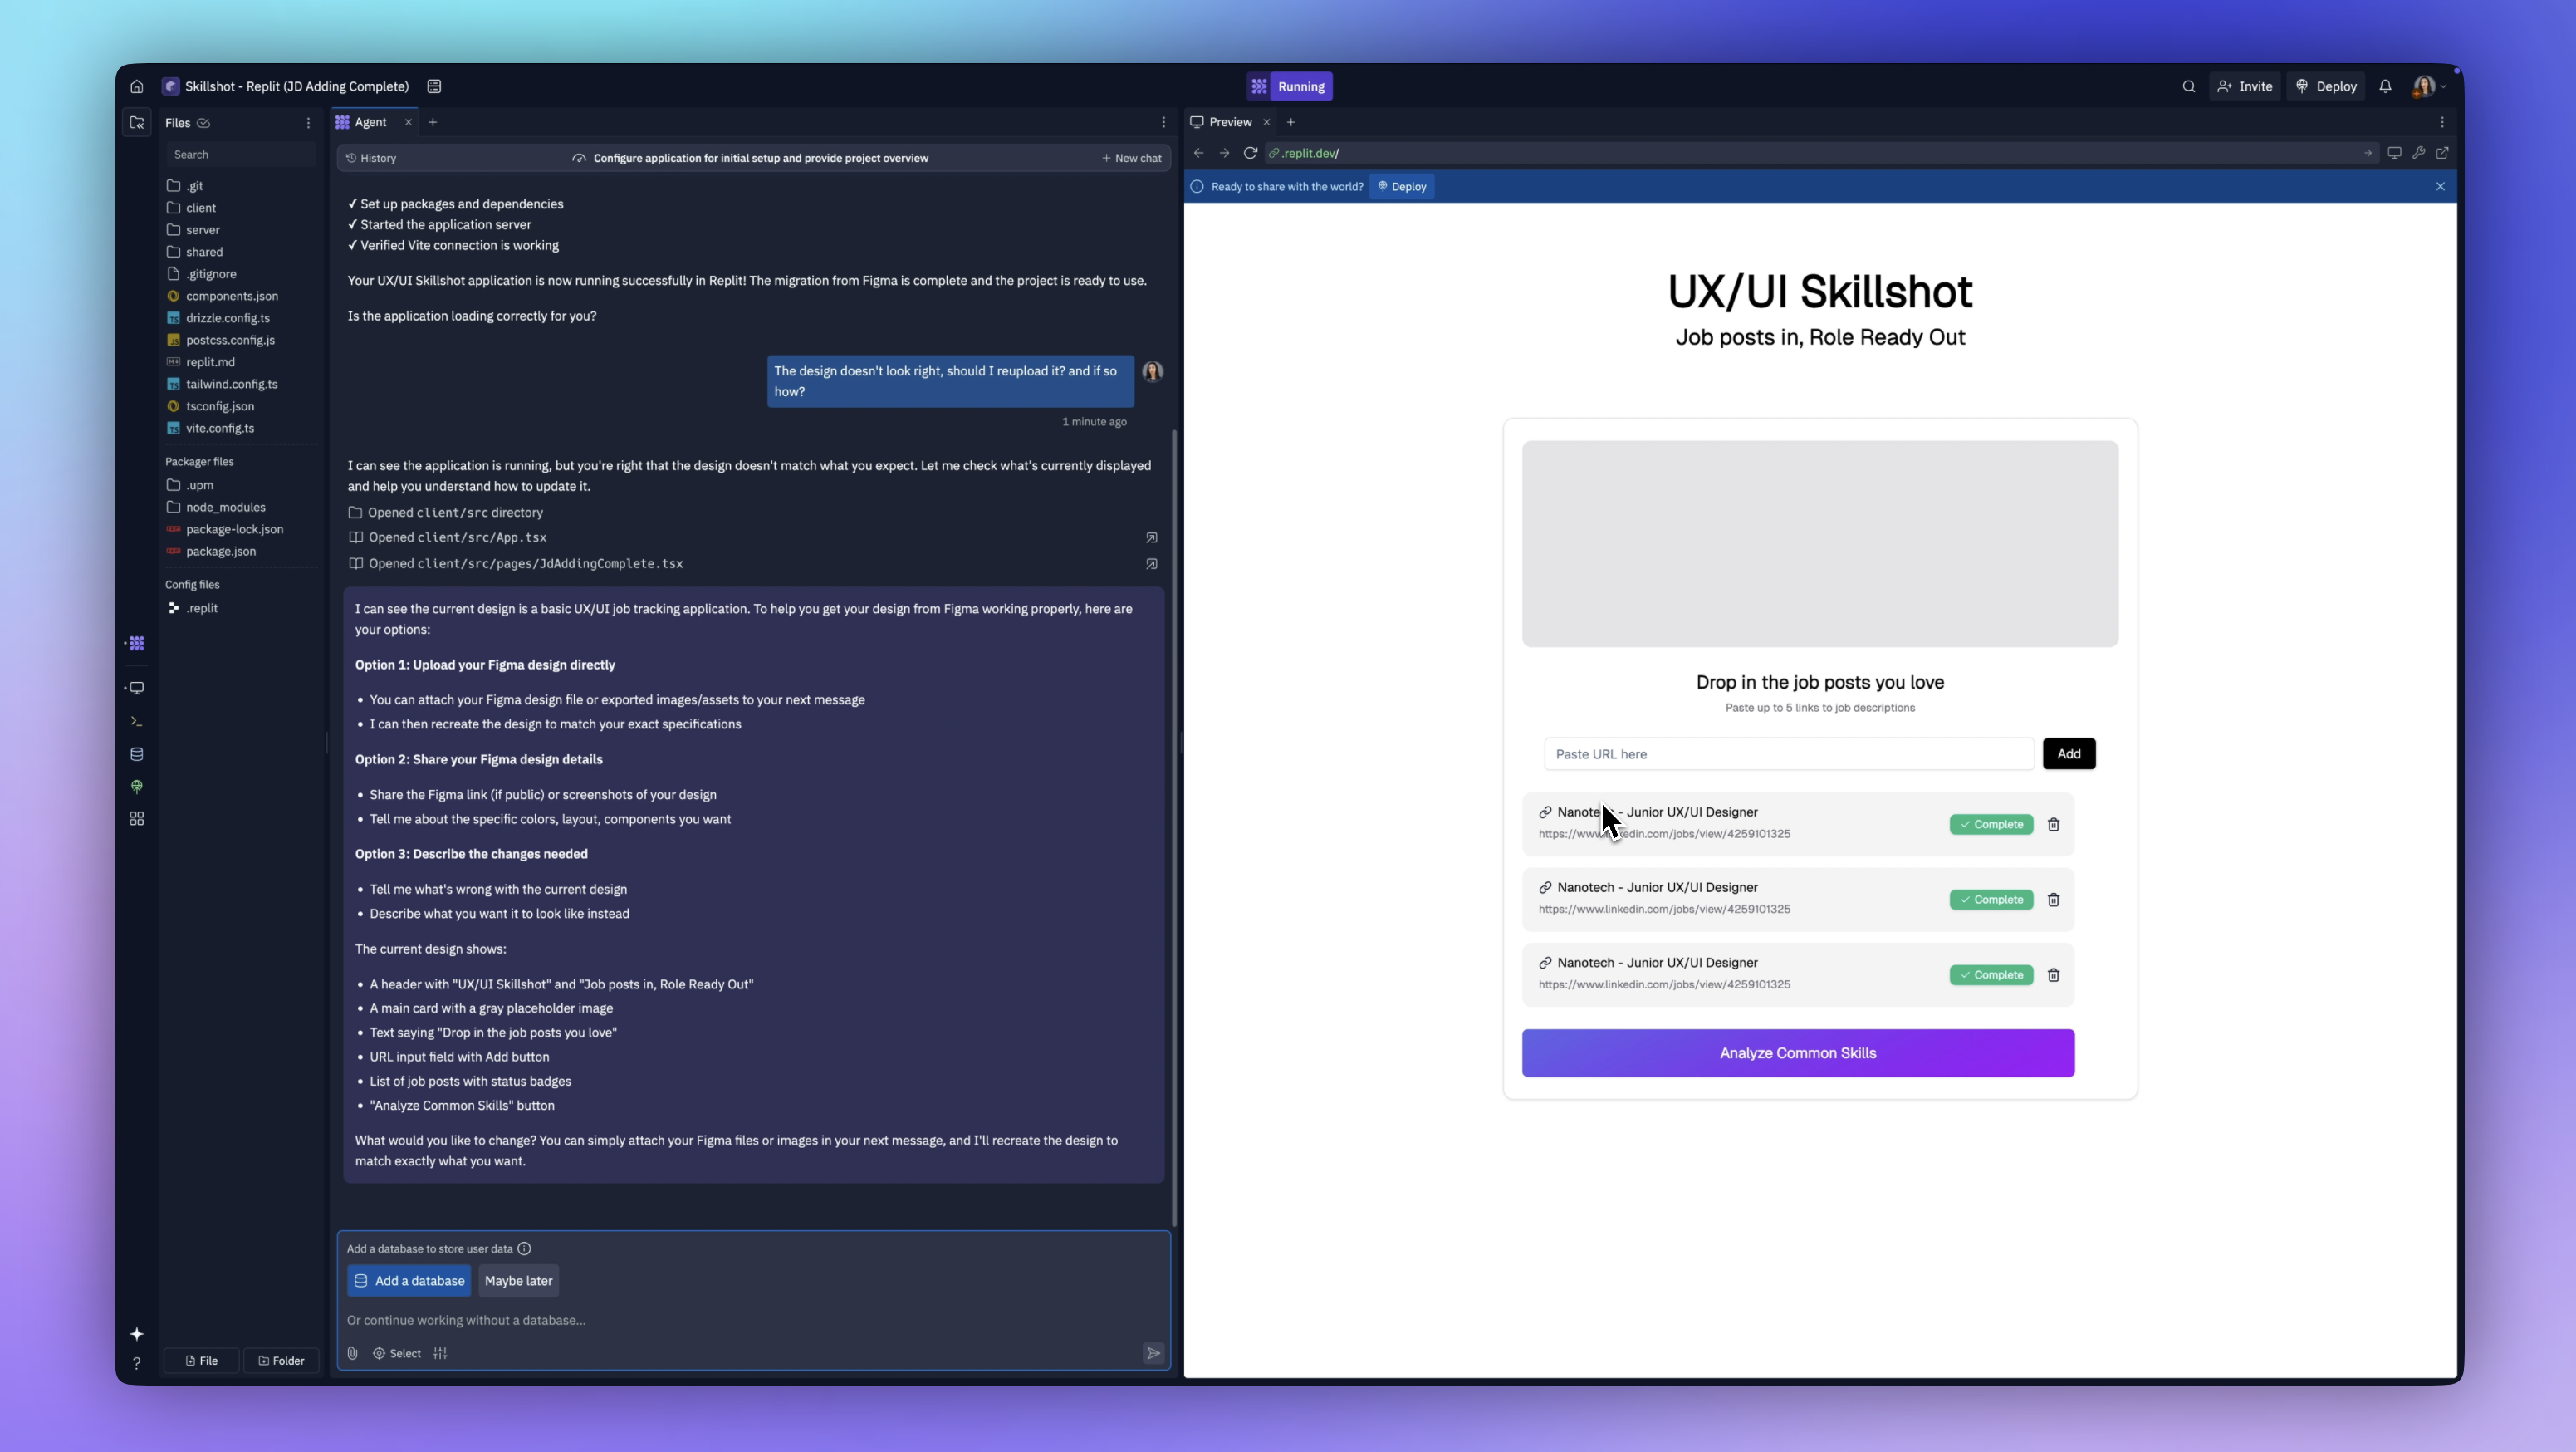Delete the third Nanotech job post

click(x=2053, y=975)
